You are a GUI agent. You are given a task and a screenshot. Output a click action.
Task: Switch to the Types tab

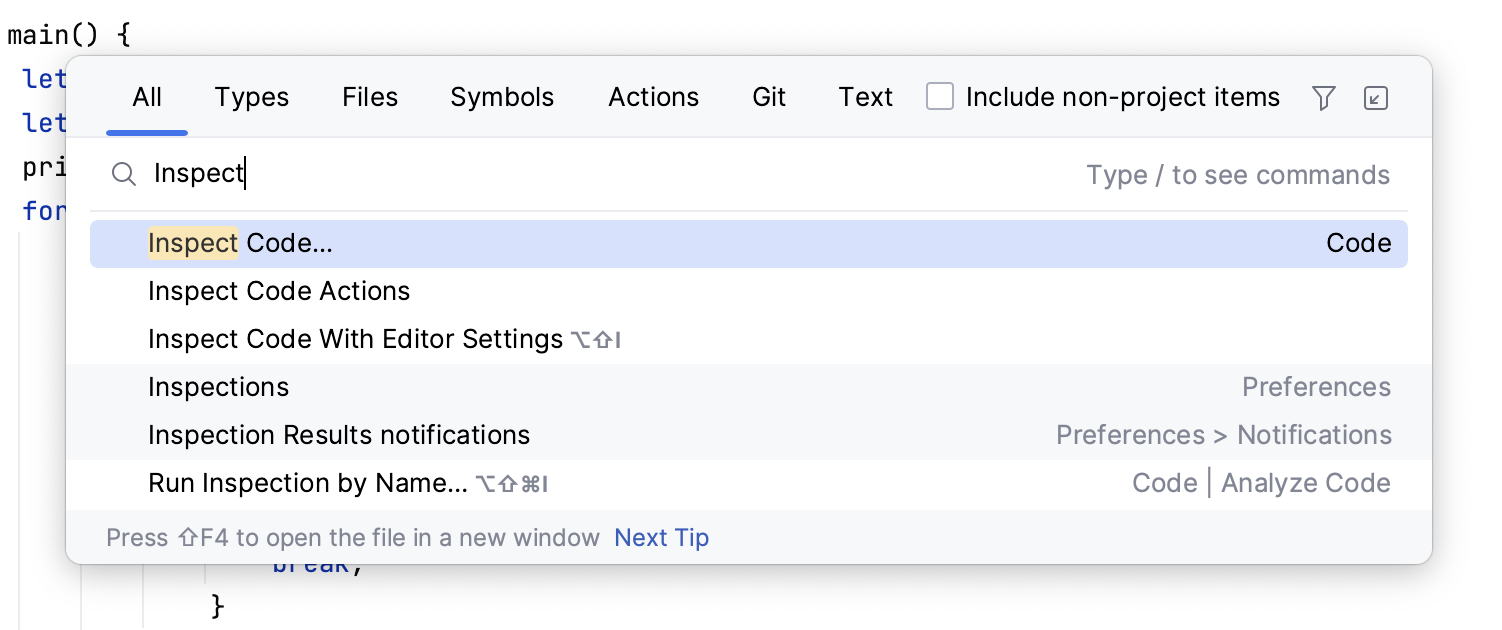pyautogui.click(x=251, y=97)
